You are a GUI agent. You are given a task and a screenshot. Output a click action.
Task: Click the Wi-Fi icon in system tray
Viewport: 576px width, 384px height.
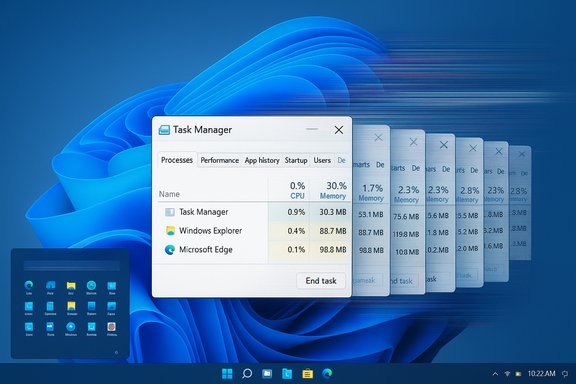click(x=507, y=374)
